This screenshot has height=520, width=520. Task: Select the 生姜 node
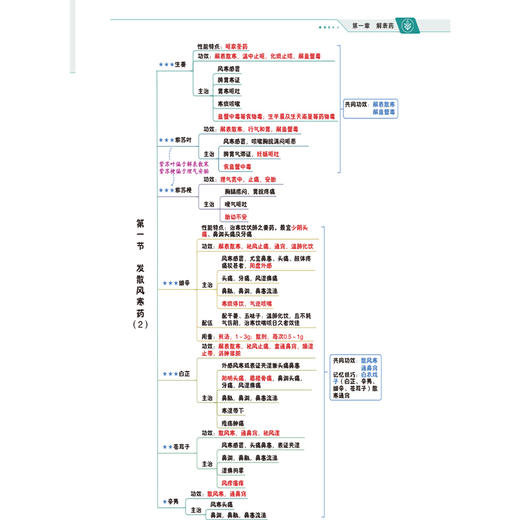180,64
